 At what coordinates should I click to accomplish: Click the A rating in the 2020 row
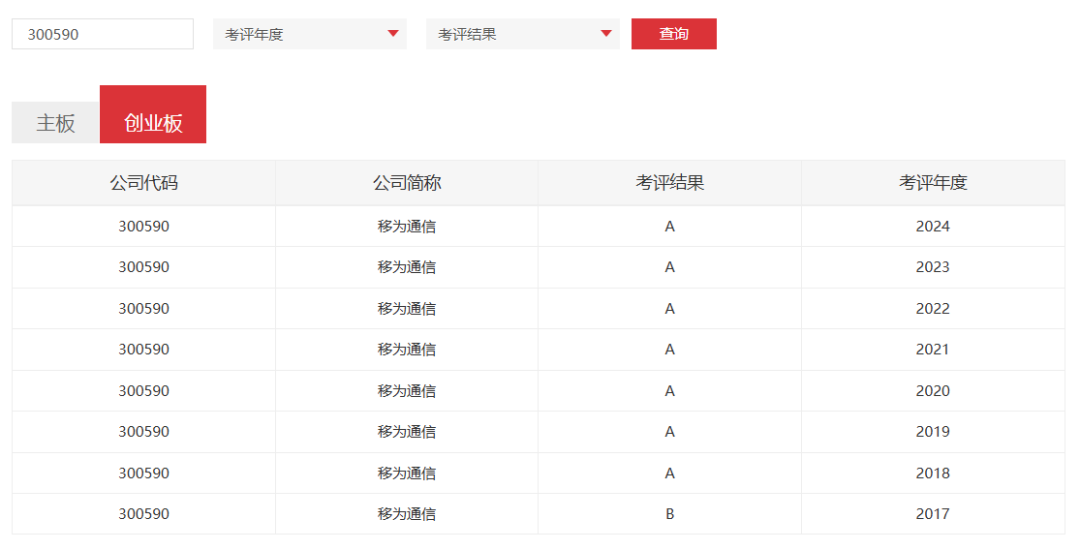tap(669, 391)
